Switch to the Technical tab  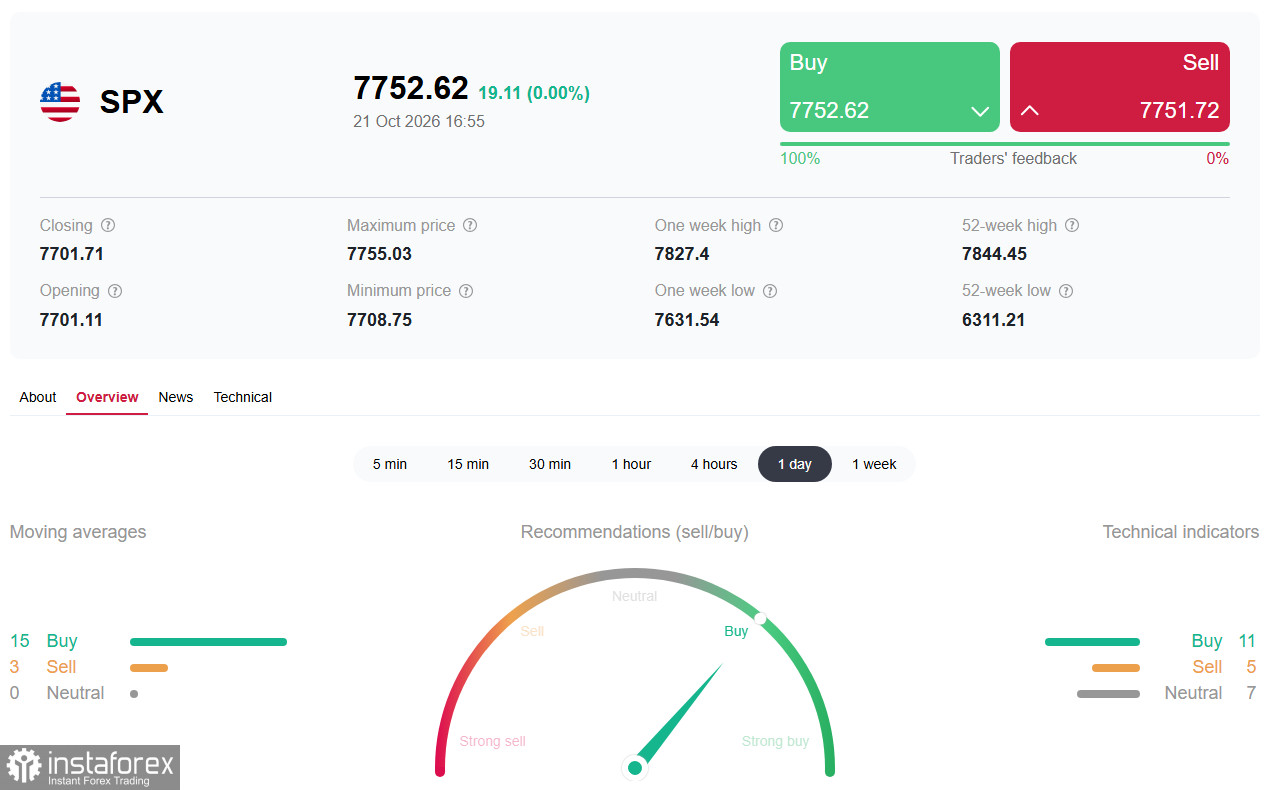243,397
